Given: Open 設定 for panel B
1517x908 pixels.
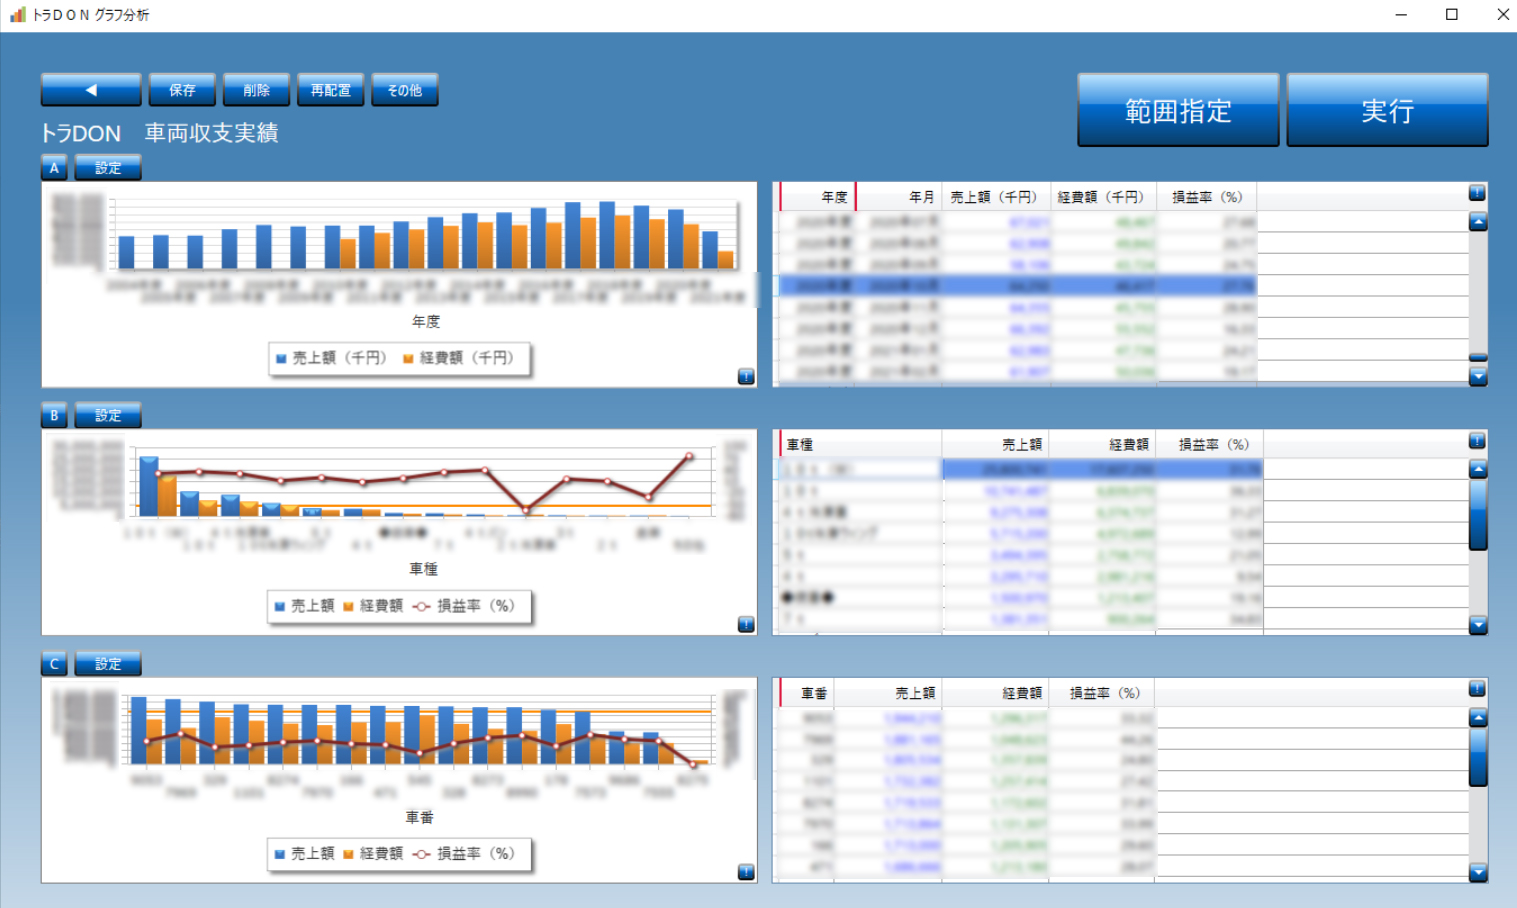Looking at the screenshot, I should click(x=108, y=415).
